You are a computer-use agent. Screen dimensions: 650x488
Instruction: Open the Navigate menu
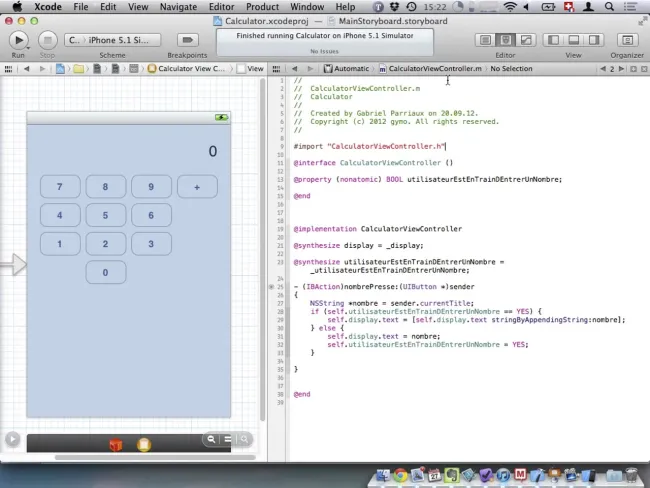[x=178, y=7]
